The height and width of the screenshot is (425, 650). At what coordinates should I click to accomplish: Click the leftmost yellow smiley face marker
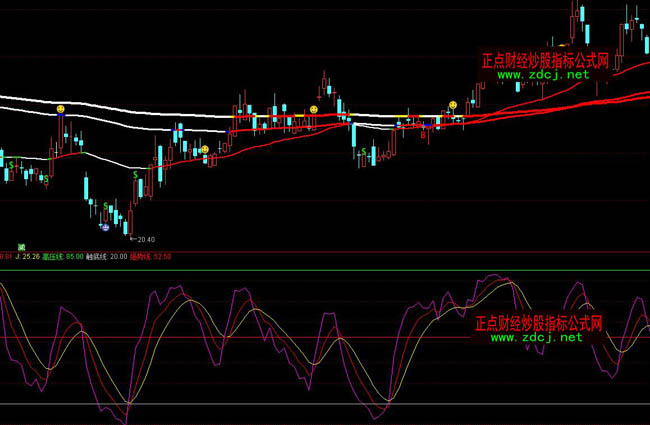(x=61, y=108)
